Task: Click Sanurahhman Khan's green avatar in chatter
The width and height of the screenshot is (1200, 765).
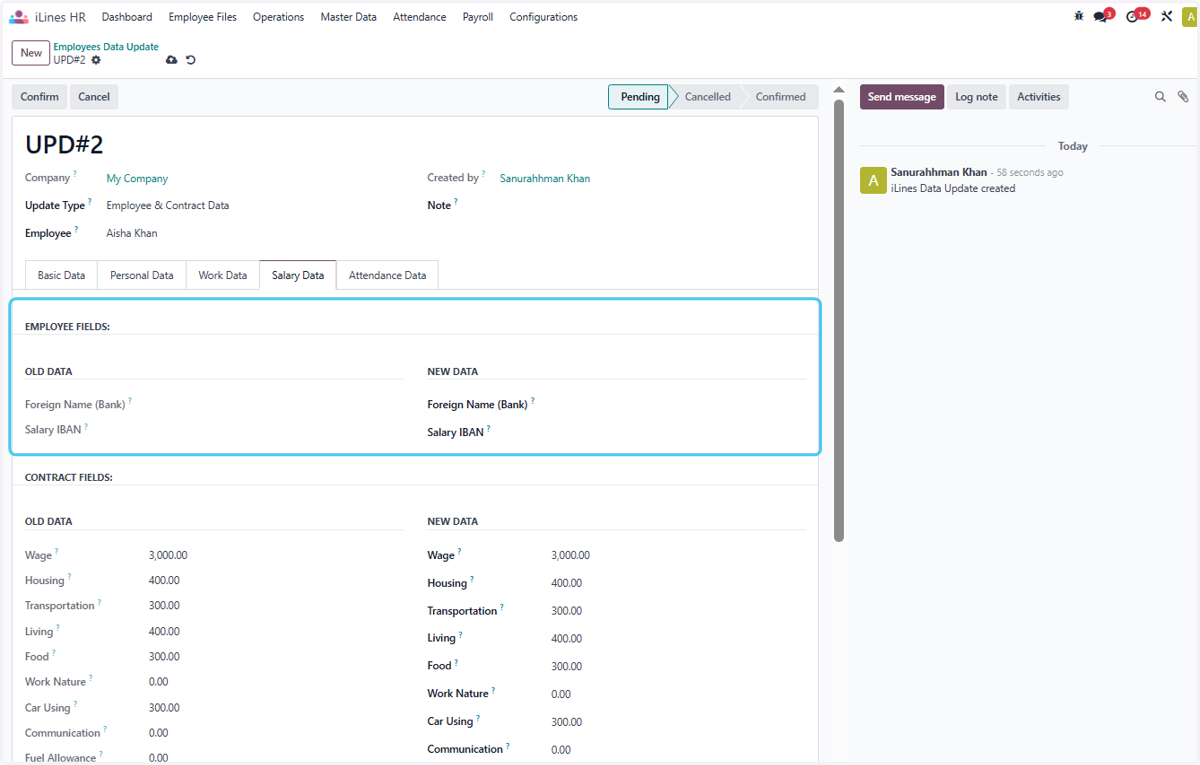Action: pyautogui.click(x=873, y=180)
